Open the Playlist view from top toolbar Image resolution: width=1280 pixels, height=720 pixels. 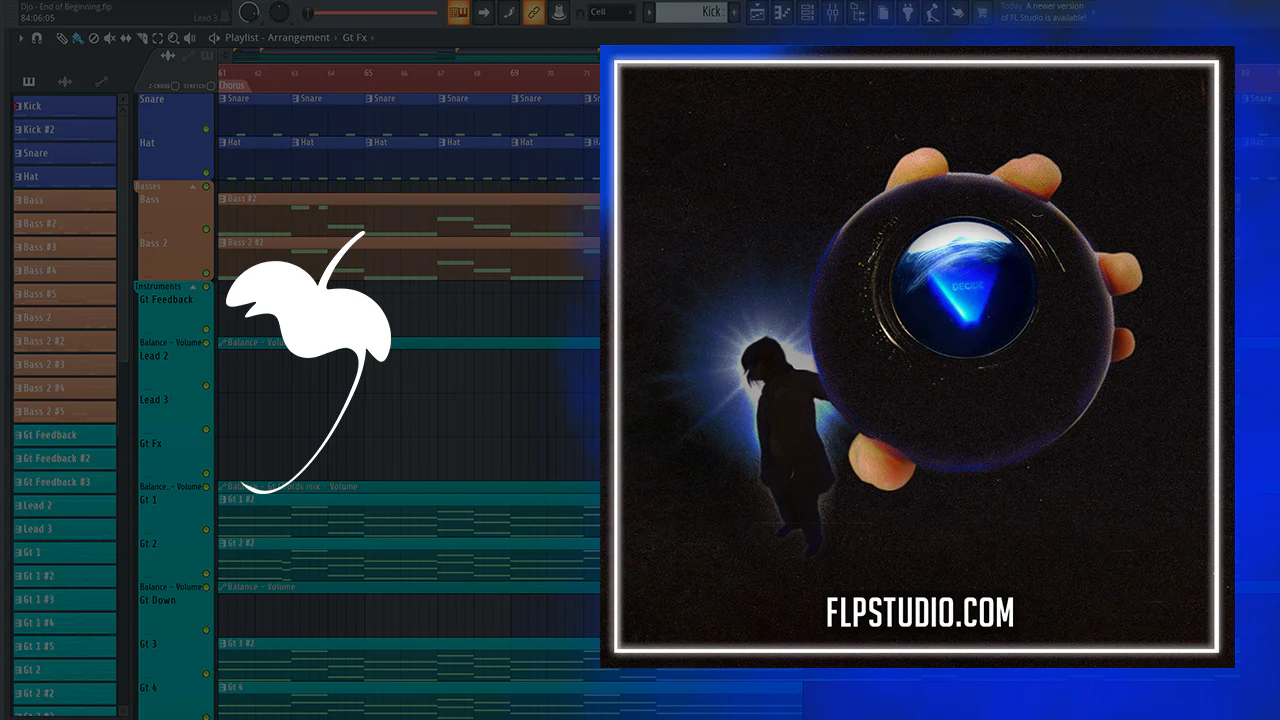pyautogui.click(x=758, y=12)
